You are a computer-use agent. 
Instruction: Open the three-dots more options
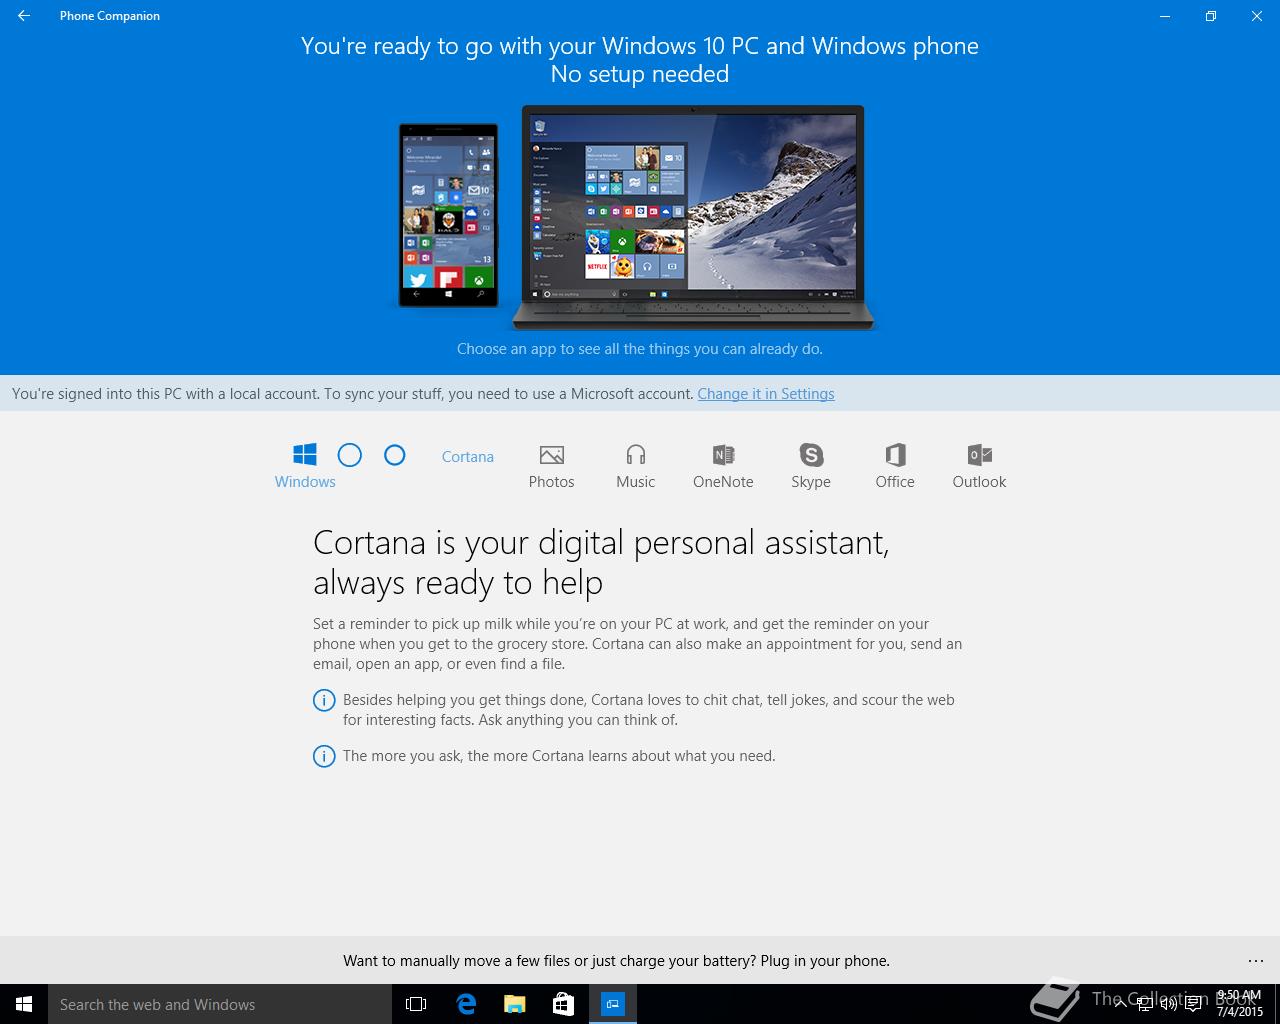click(x=1256, y=961)
